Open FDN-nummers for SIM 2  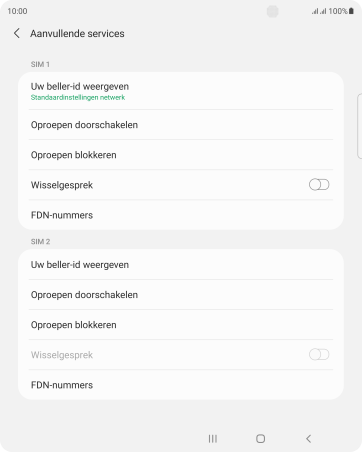pos(181,385)
